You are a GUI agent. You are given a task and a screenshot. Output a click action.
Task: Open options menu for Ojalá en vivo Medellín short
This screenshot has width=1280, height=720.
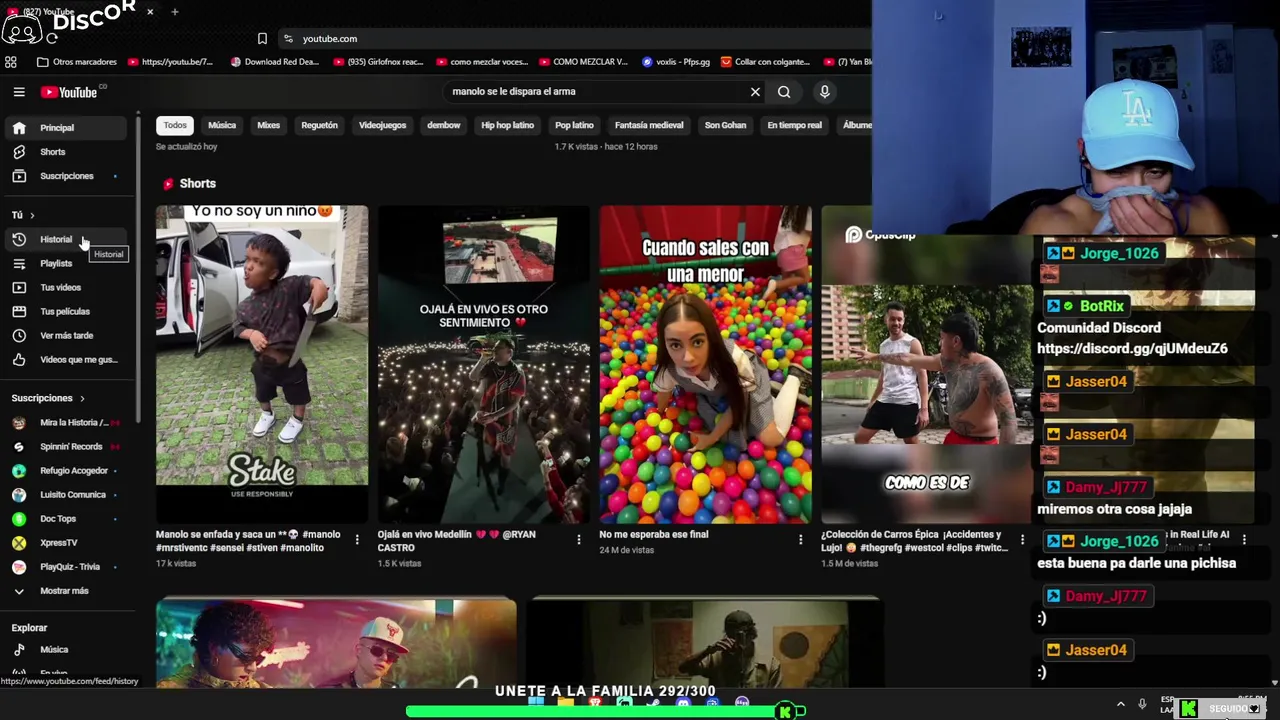point(578,540)
